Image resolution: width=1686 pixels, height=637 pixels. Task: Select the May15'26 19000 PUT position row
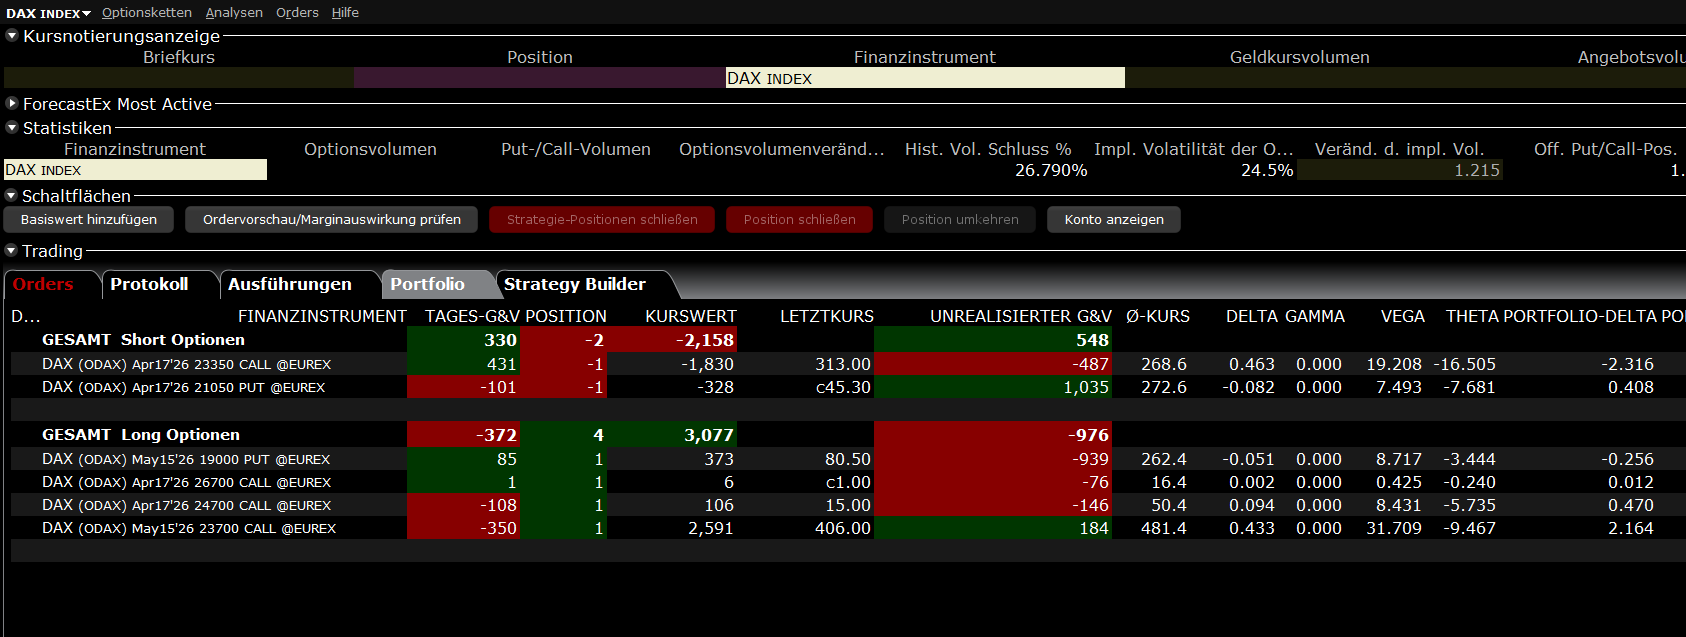(186, 460)
